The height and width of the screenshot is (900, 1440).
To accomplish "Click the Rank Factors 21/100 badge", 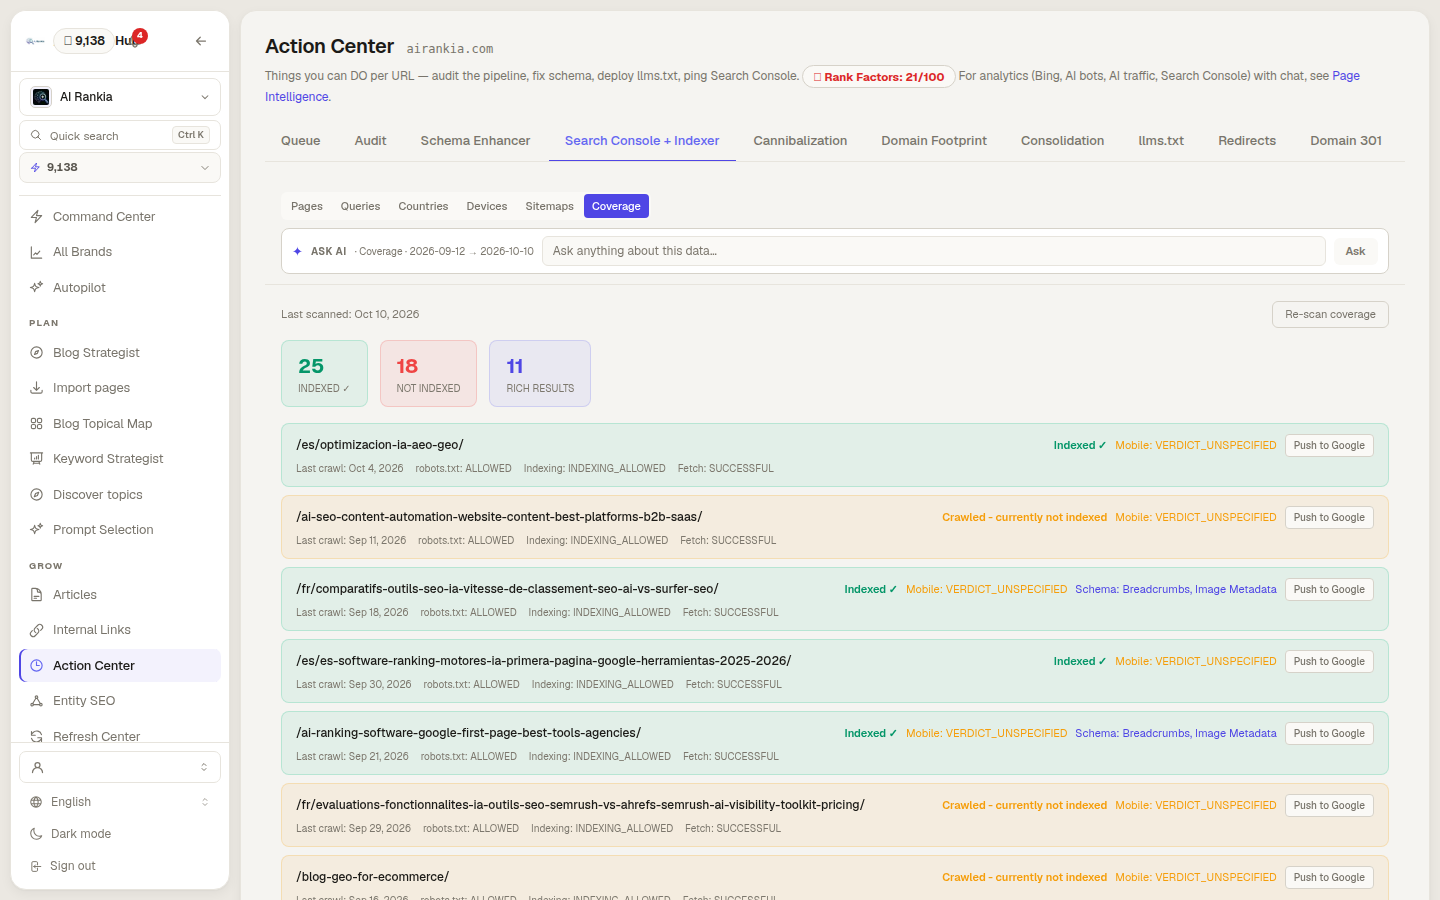I will coord(879,77).
